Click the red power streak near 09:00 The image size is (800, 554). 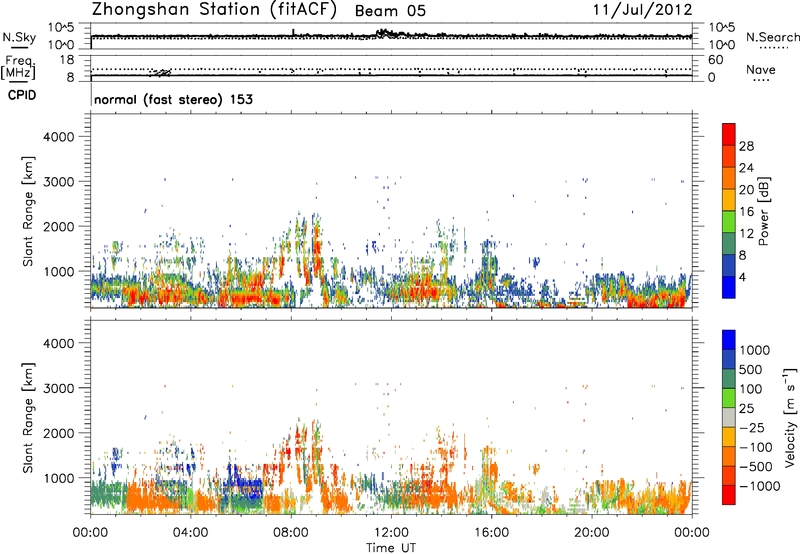click(317, 250)
